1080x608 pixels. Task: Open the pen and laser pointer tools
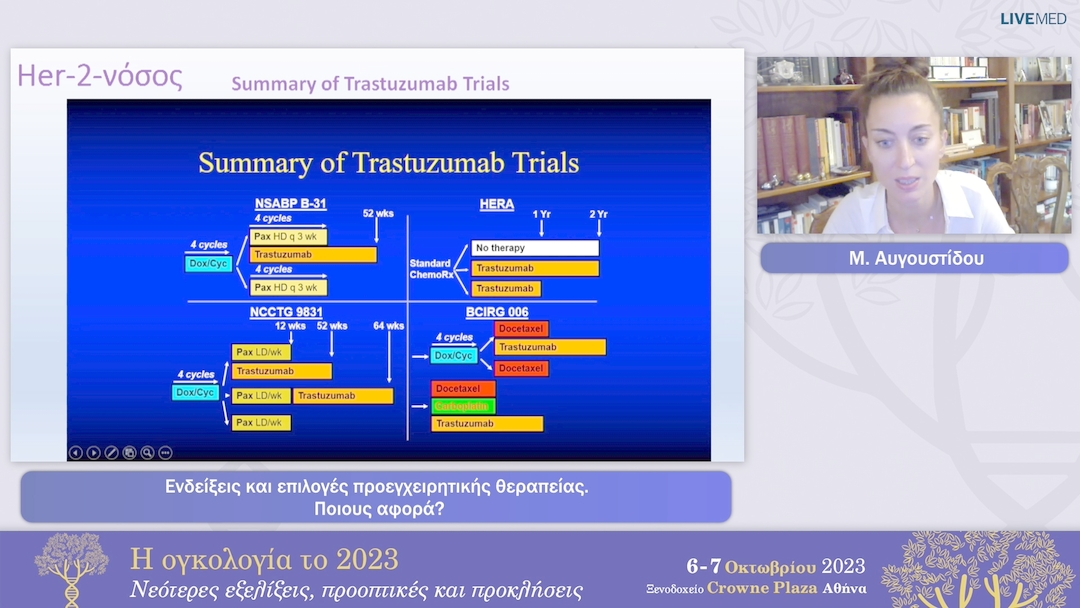111,452
